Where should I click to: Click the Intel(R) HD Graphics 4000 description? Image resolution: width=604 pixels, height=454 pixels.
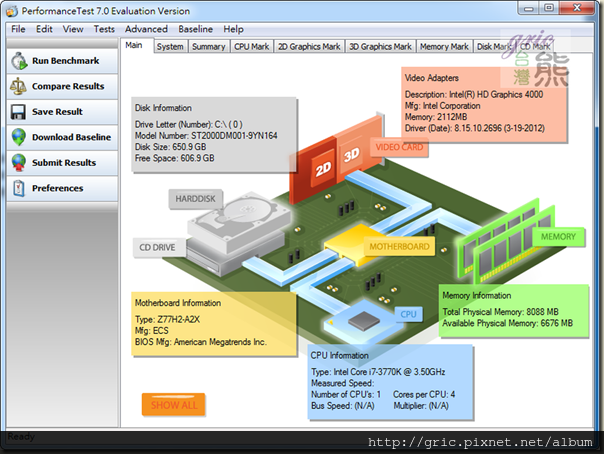click(x=474, y=94)
